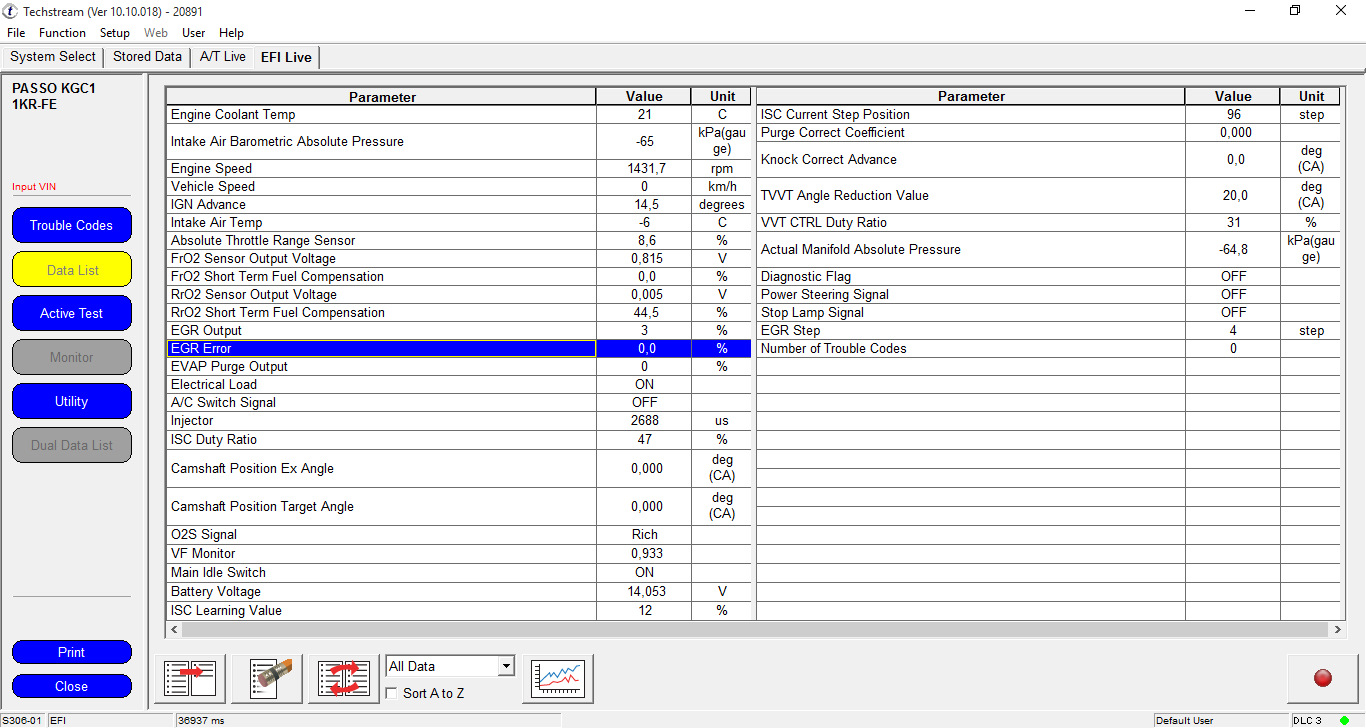Viewport: 1366px width, 728px height.
Task: Click the right table Unit column header
Action: click(x=1311, y=97)
